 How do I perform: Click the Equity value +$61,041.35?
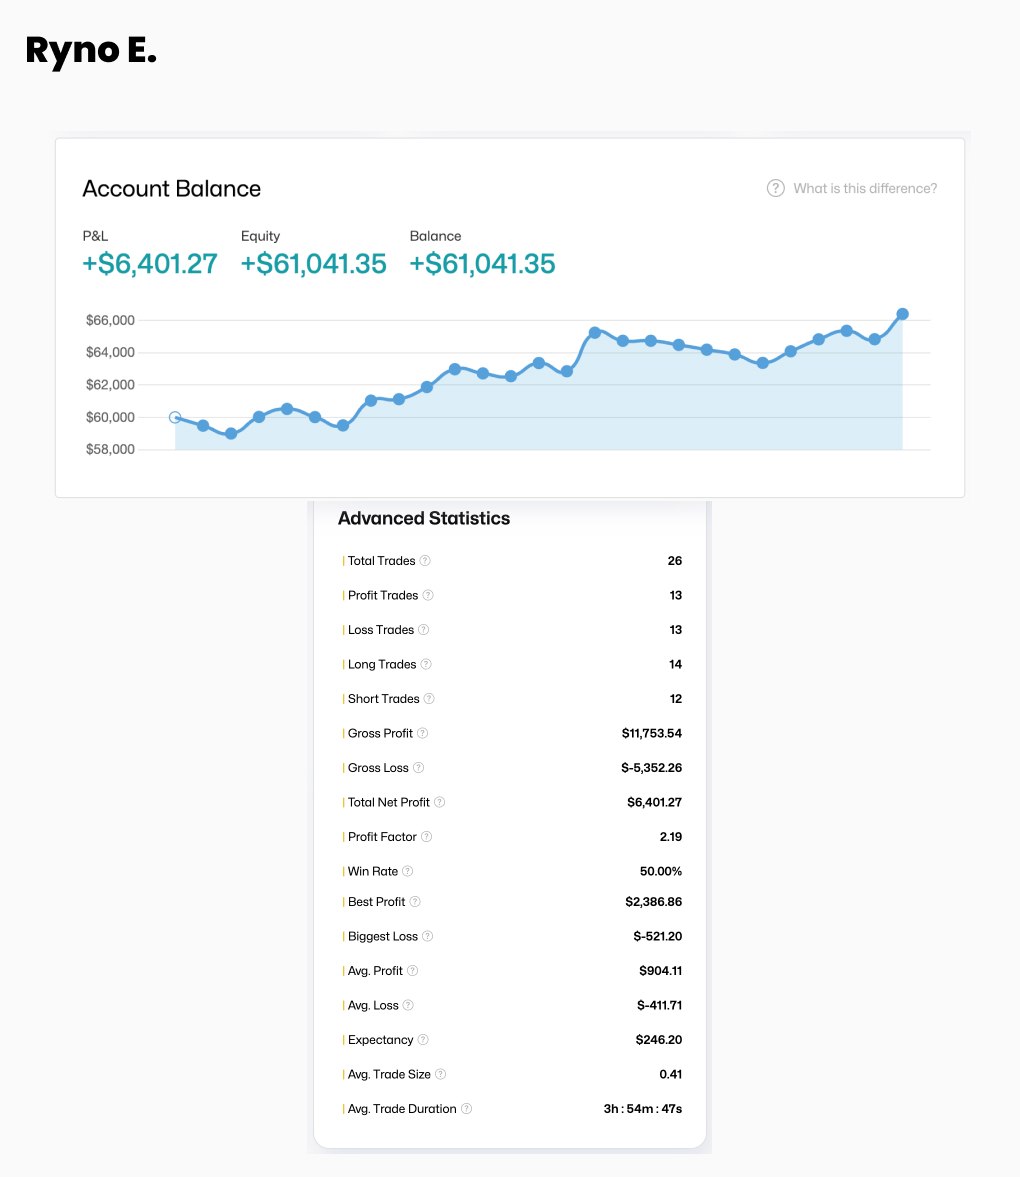coord(314,264)
